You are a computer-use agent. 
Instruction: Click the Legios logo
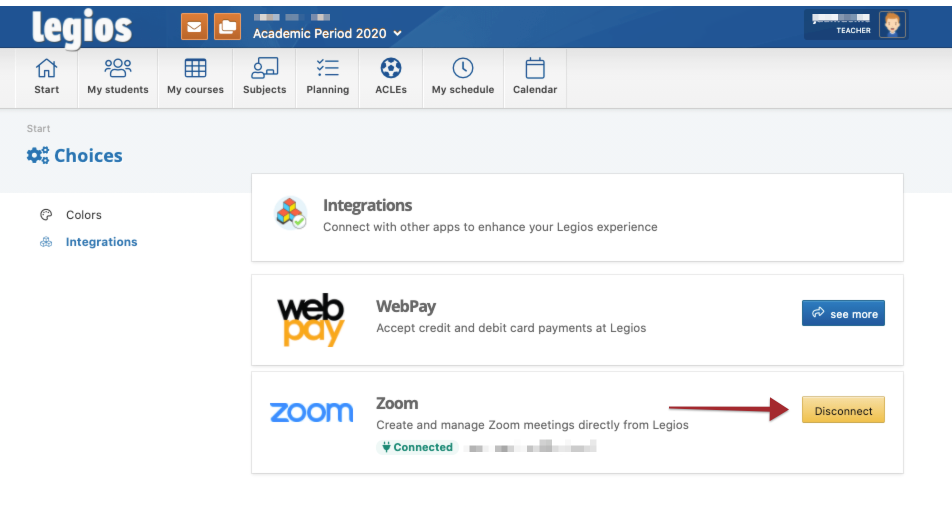pos(82,27)
